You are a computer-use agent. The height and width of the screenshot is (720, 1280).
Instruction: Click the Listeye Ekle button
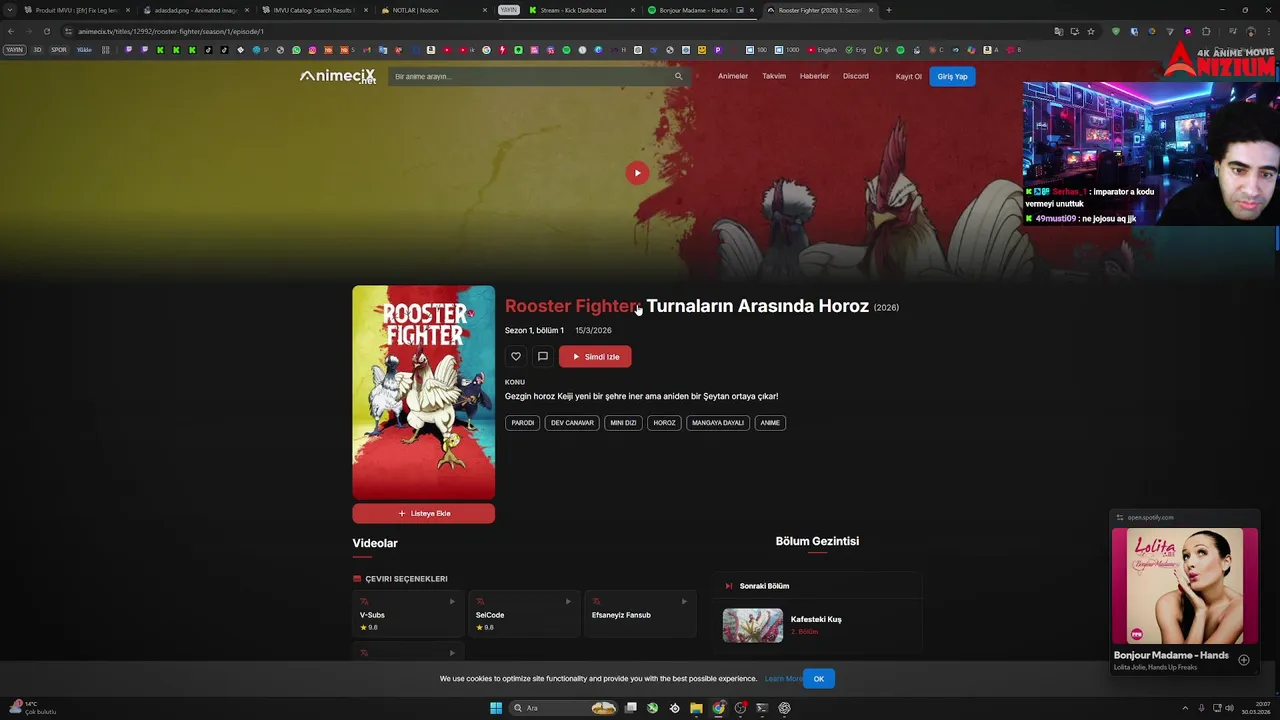423,513
